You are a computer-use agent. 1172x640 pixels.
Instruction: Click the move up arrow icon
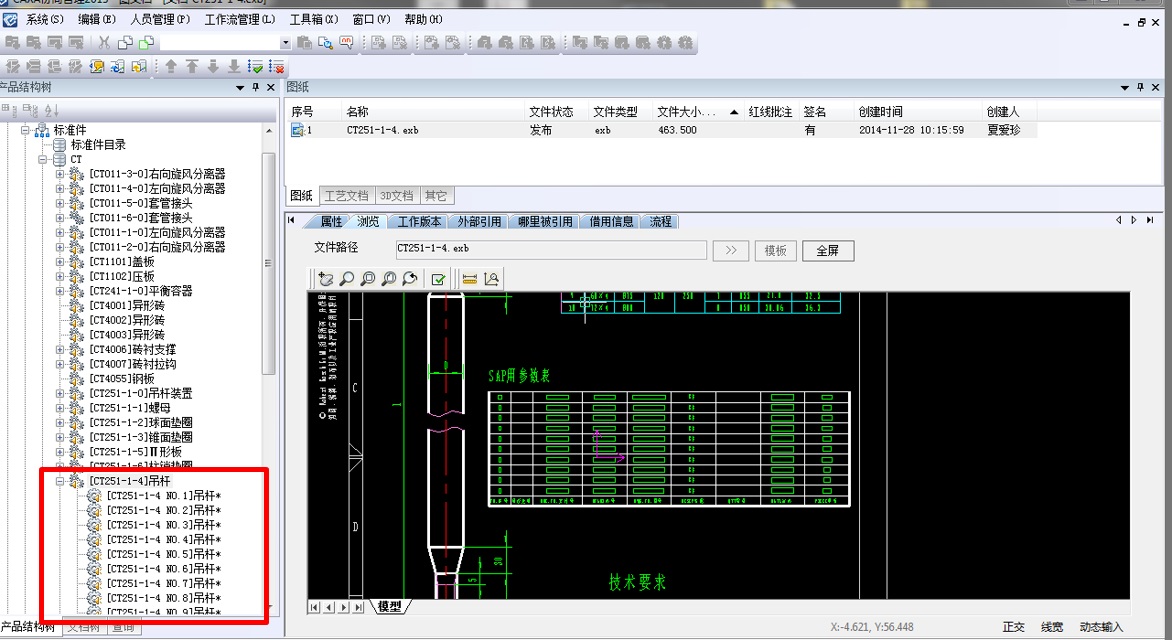171,67
